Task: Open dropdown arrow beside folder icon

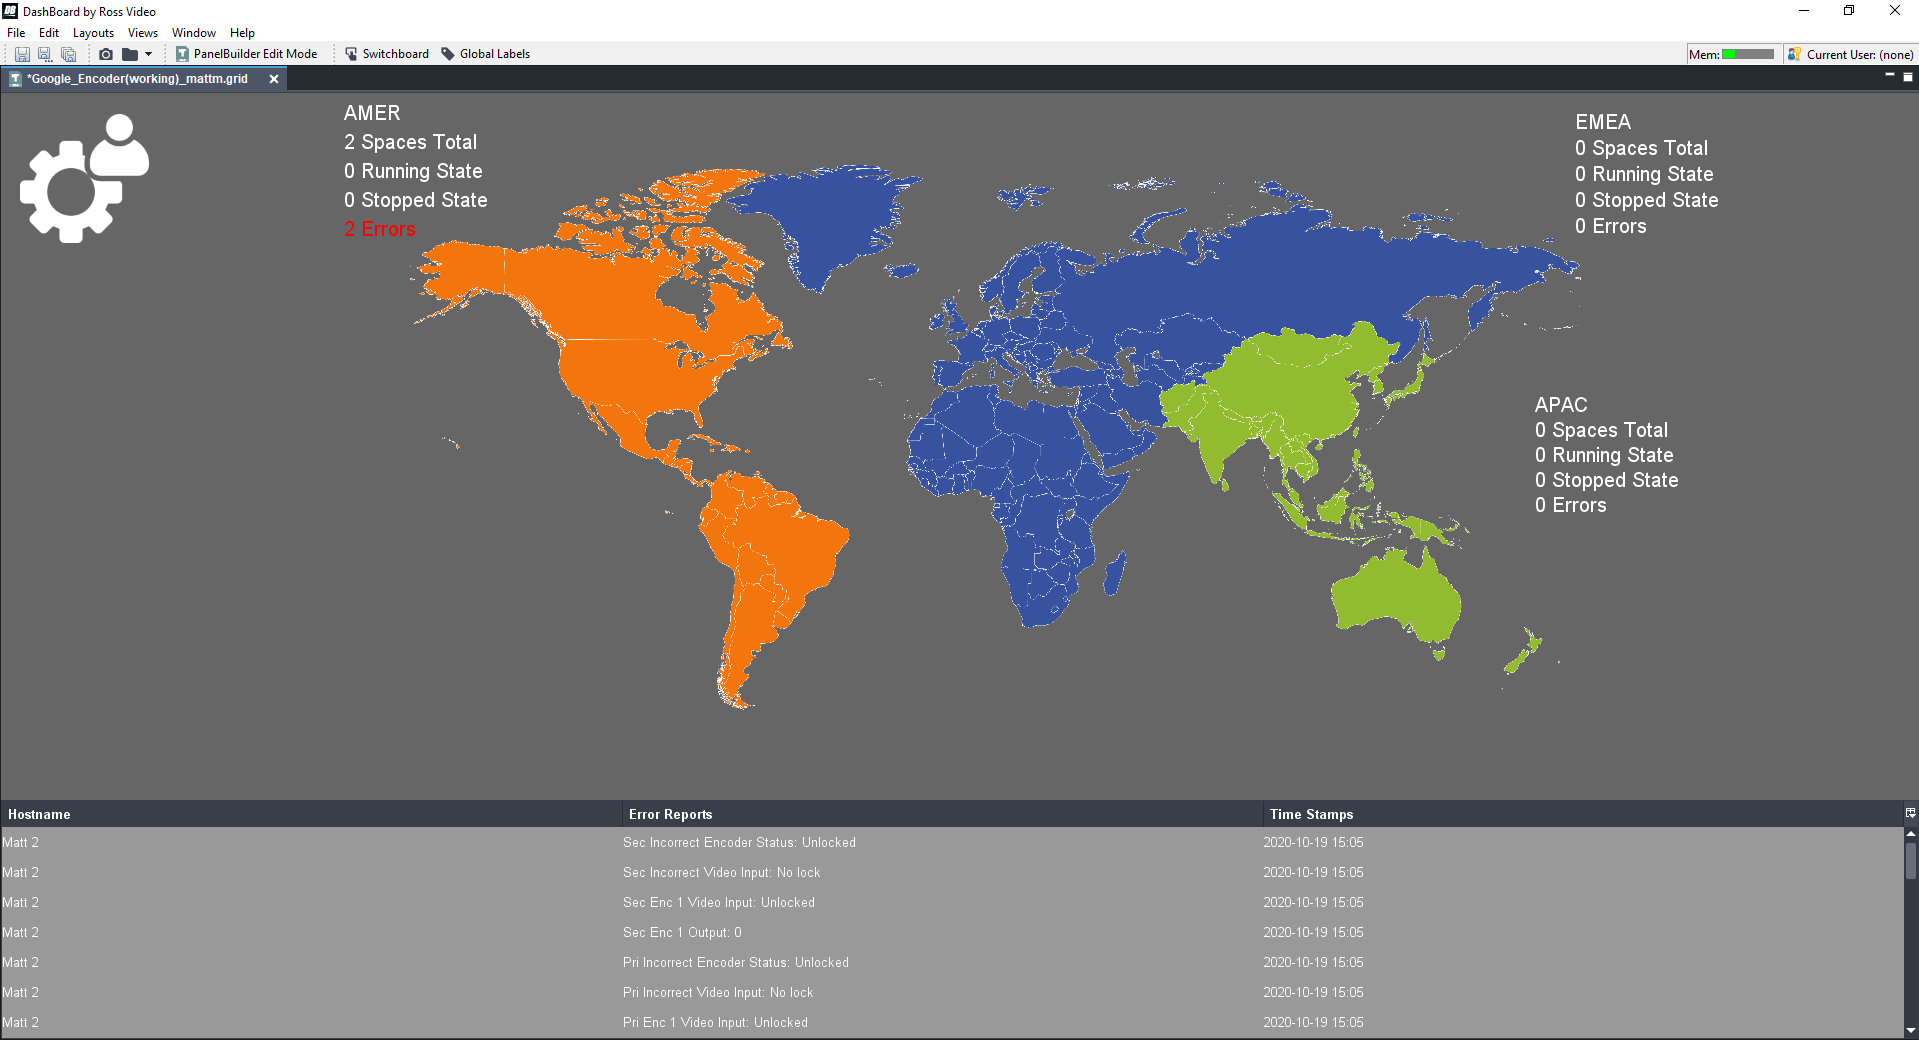Action: pyautogui.click(x=149, y=54)
